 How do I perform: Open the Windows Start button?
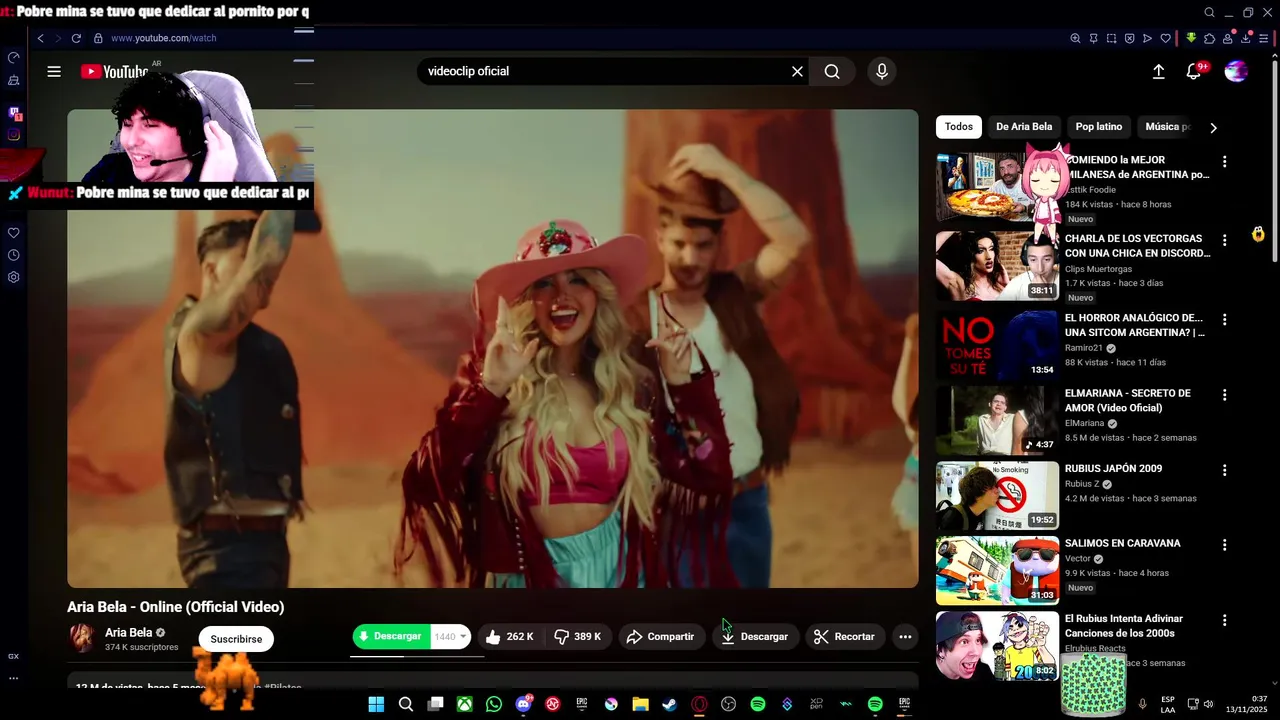click(x=376, y=704)
